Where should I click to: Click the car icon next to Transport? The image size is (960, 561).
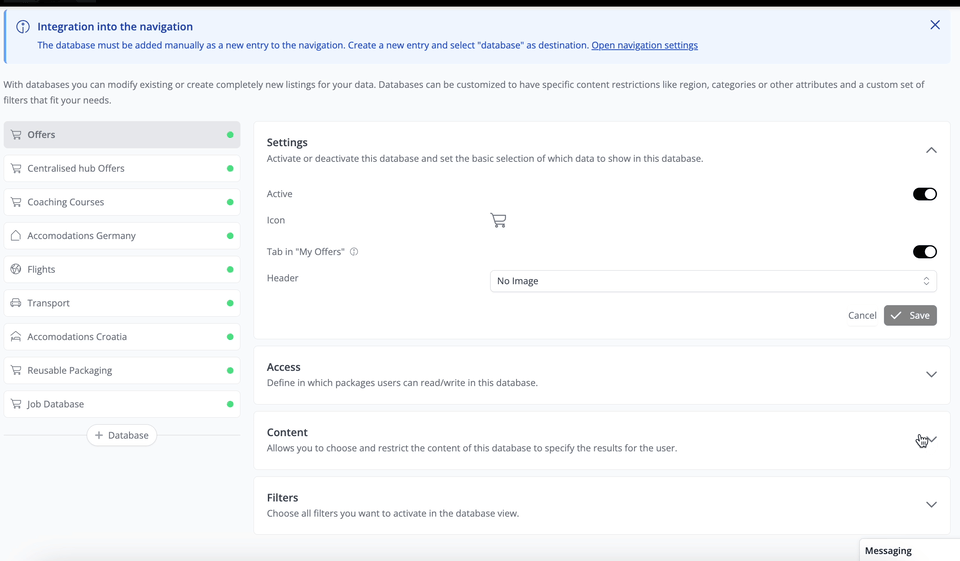[16, 303]
